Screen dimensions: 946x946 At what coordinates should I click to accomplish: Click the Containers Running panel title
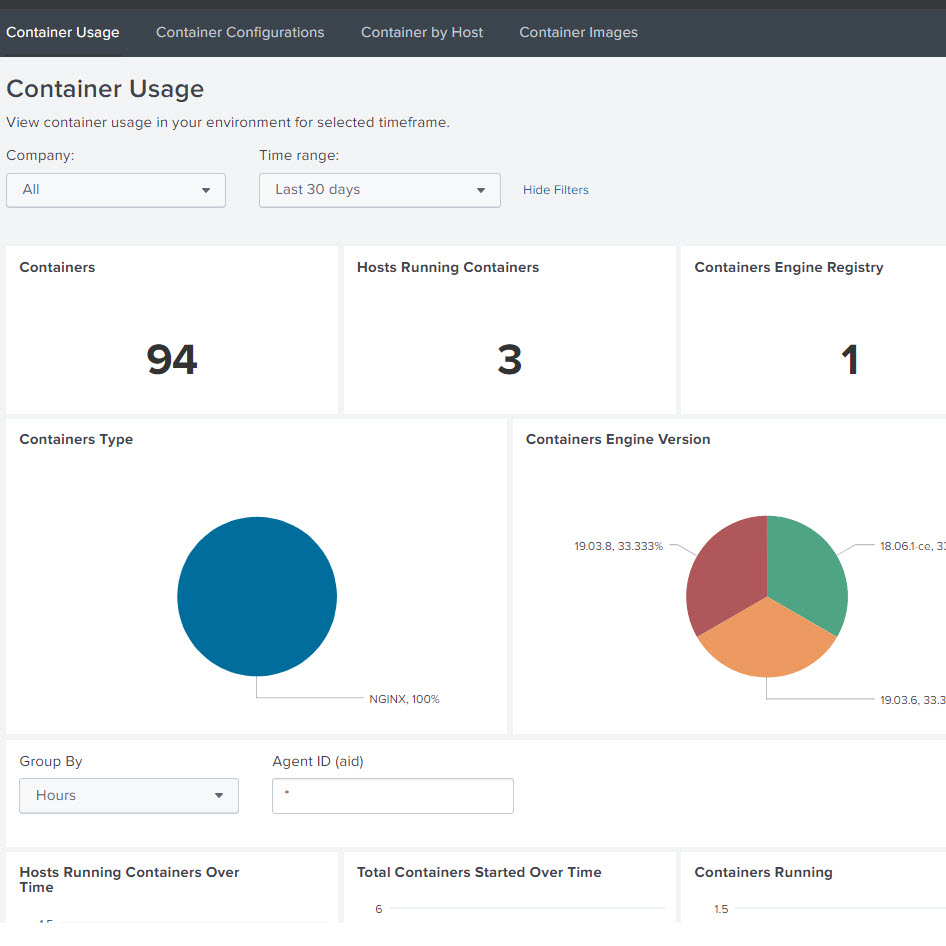tap(763, 872)
